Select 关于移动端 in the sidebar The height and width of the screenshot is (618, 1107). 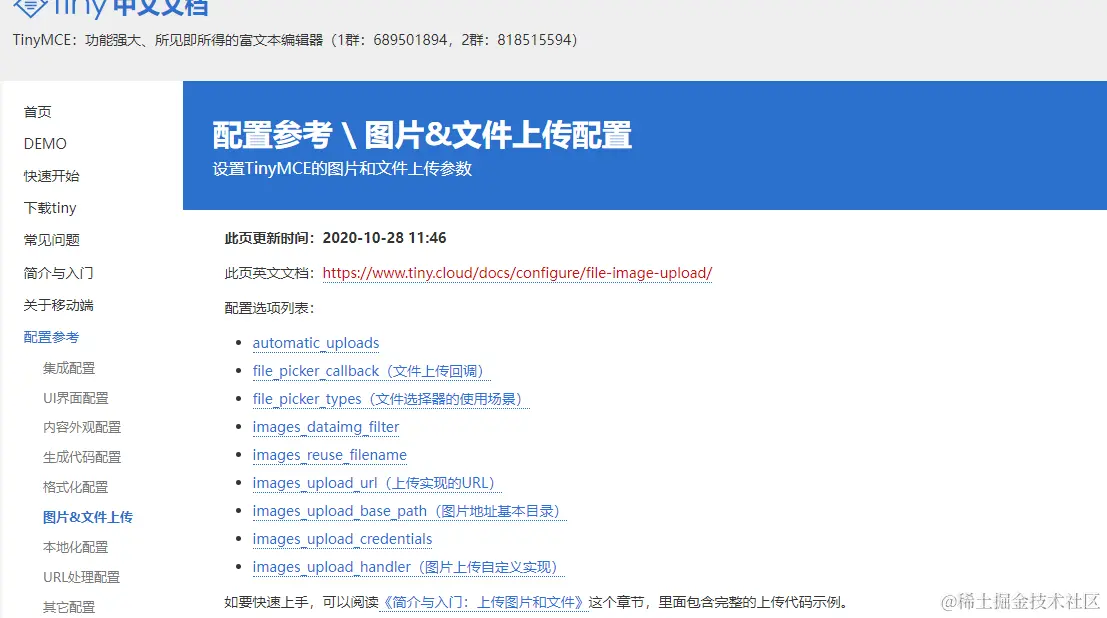59,305
